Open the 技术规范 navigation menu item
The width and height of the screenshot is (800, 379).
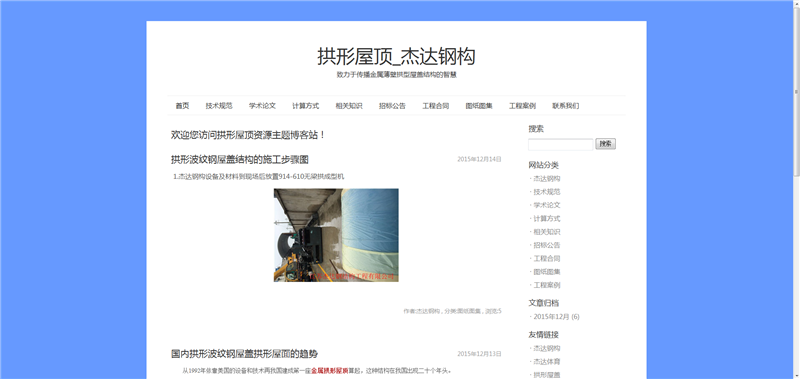click(x=219, y=106)
